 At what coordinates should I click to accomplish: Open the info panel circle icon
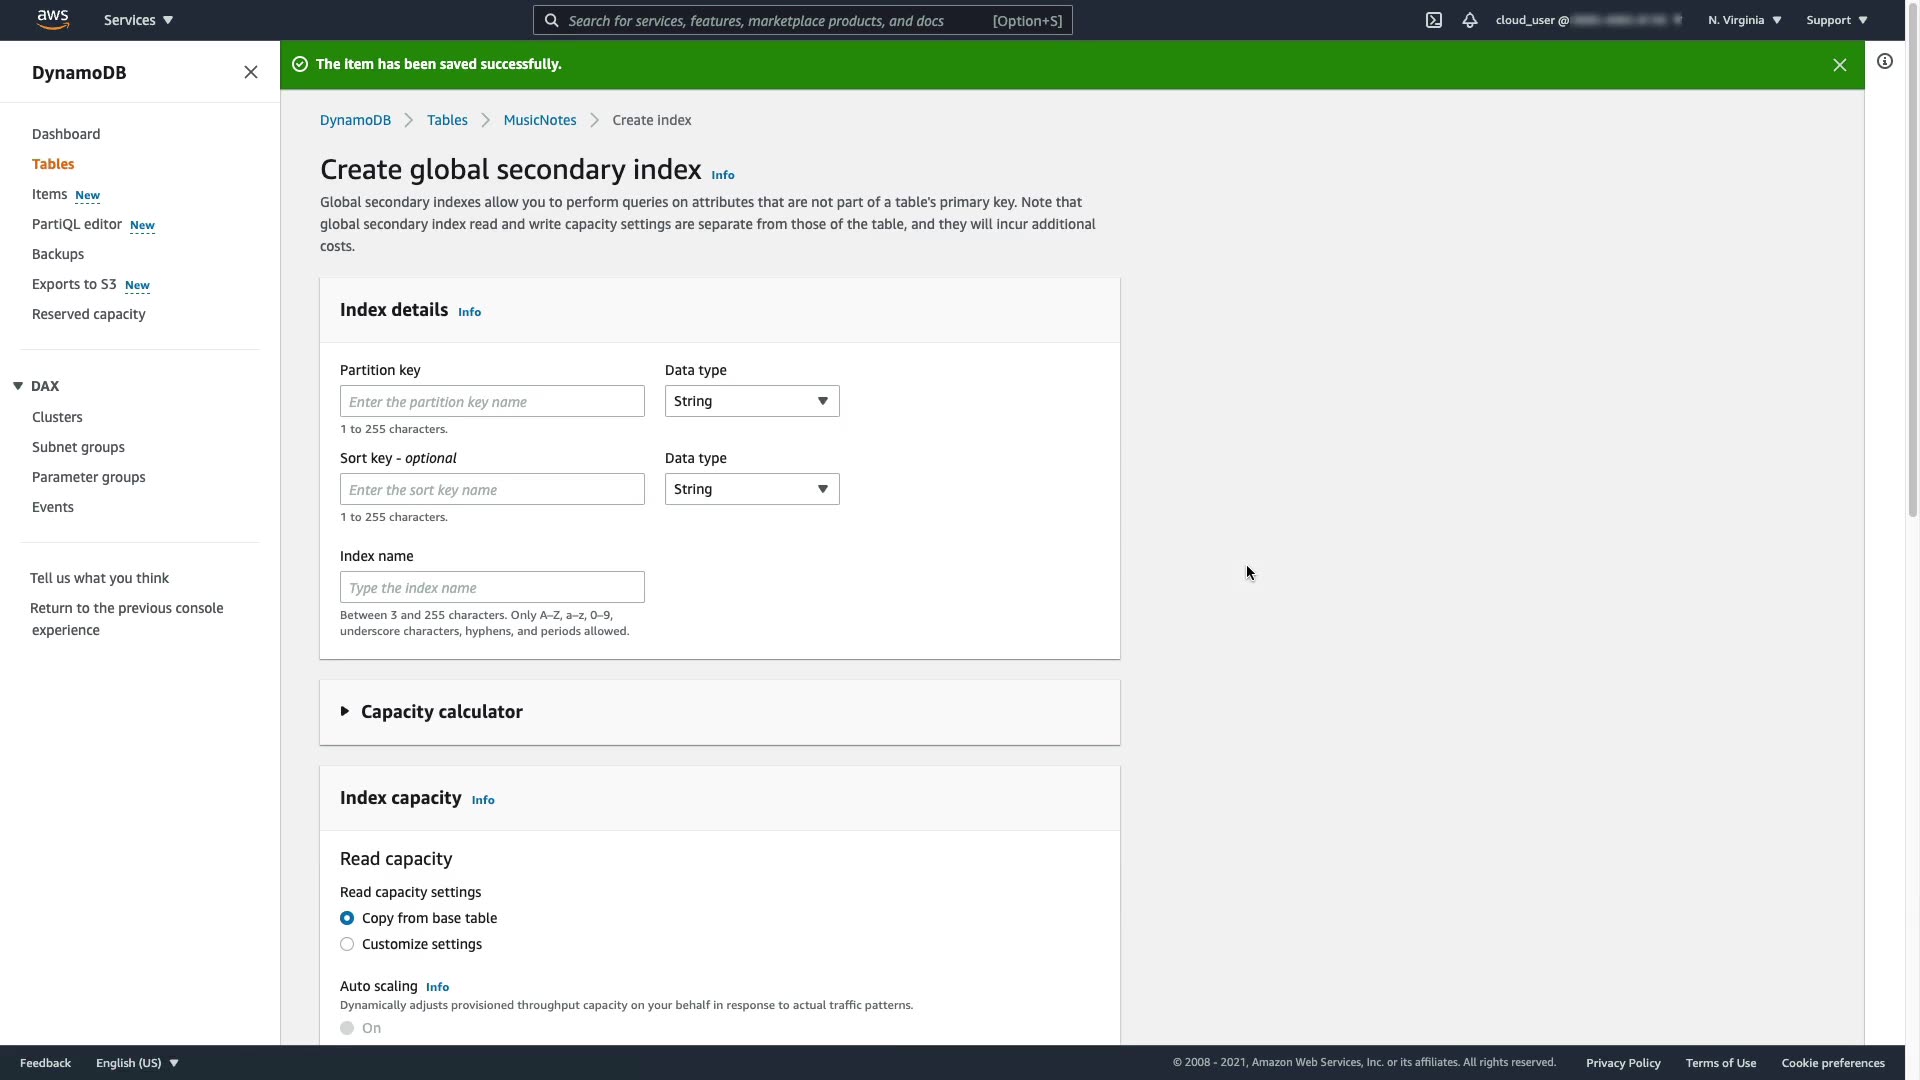point(1884,62)
